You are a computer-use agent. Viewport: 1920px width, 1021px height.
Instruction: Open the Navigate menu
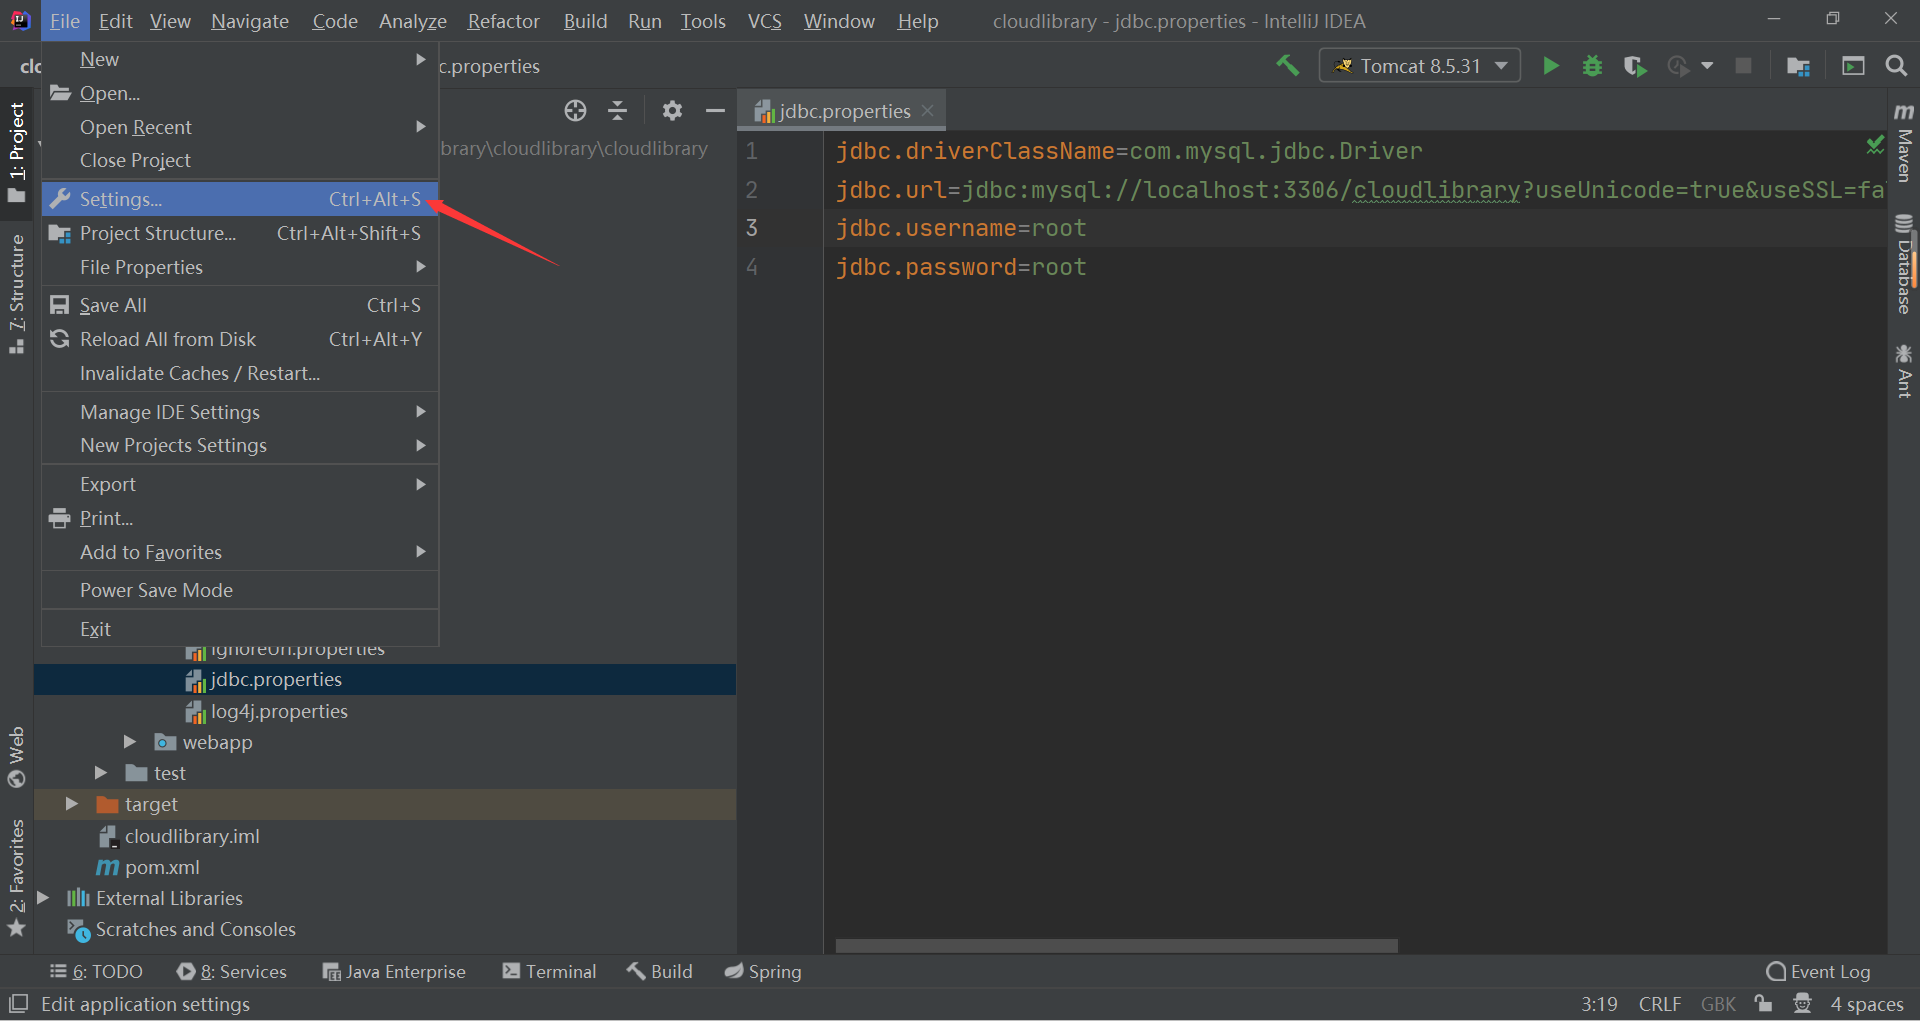[x=248, y=20]
